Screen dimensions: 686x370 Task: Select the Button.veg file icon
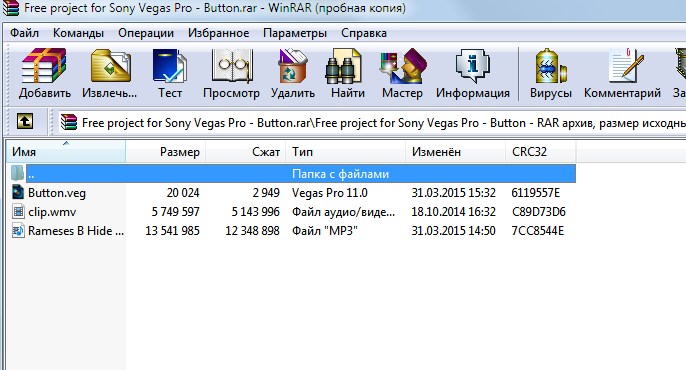coord(18,192)
